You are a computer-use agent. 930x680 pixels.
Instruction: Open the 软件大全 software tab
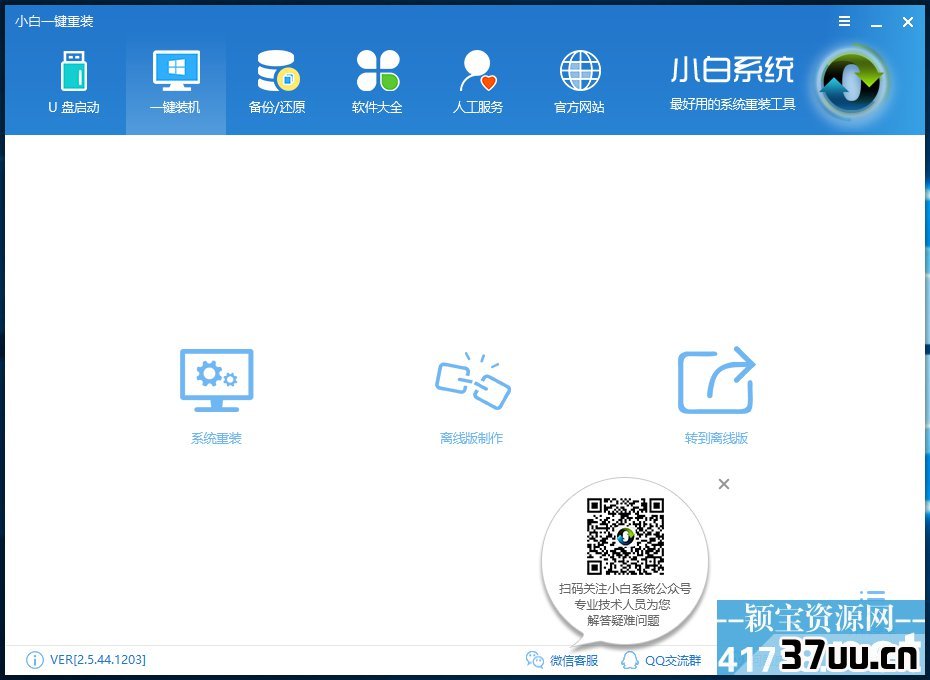coord(377,83)
